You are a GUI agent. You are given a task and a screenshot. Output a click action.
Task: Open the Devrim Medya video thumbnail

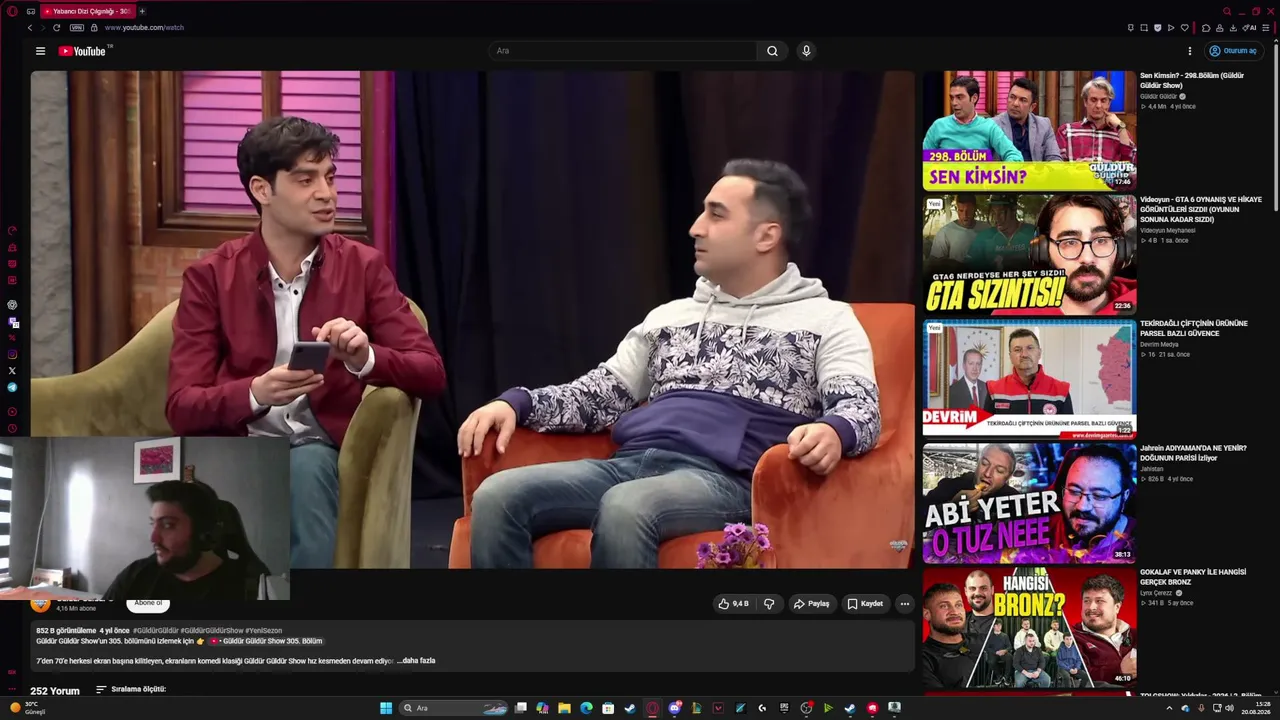tap(1029, 378)
